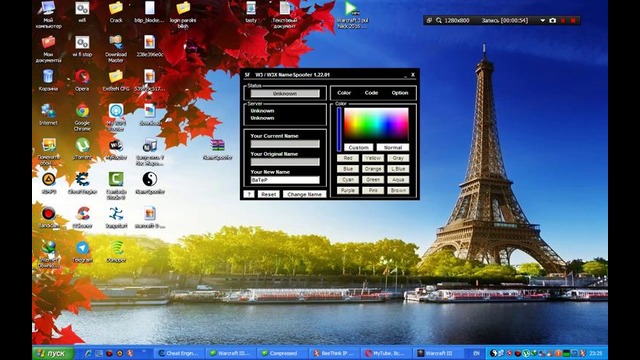Choose the Pink color preset

[x=373, y=190]
